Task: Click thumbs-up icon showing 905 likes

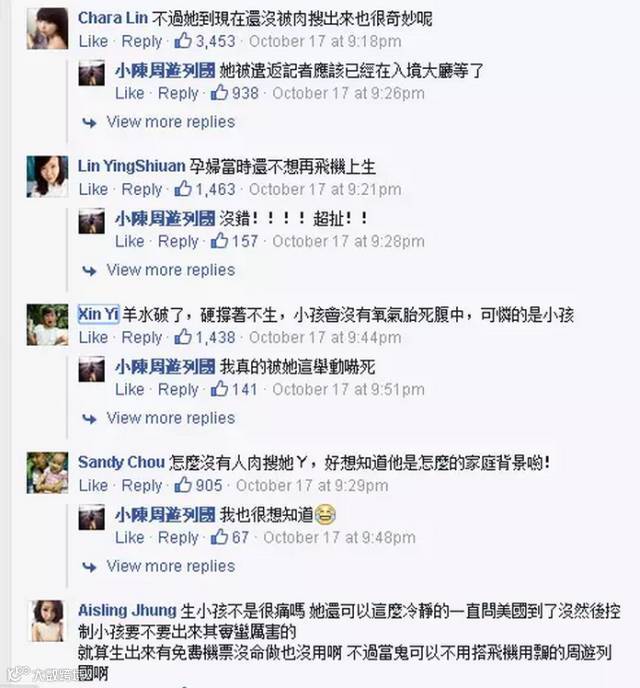Action: 183,484
